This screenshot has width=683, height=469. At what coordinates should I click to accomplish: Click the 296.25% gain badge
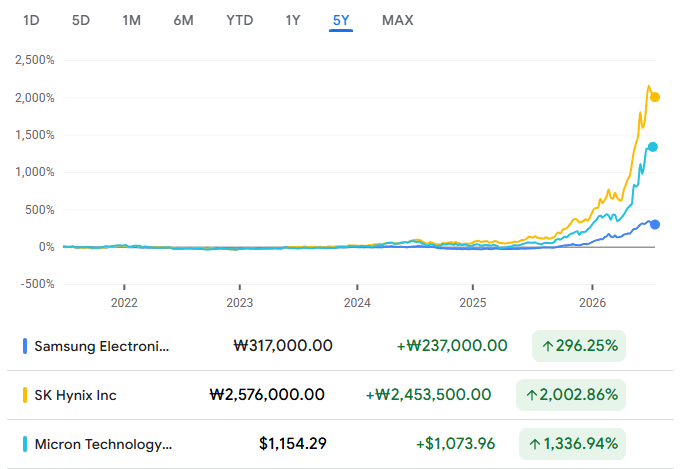point(579,346)
